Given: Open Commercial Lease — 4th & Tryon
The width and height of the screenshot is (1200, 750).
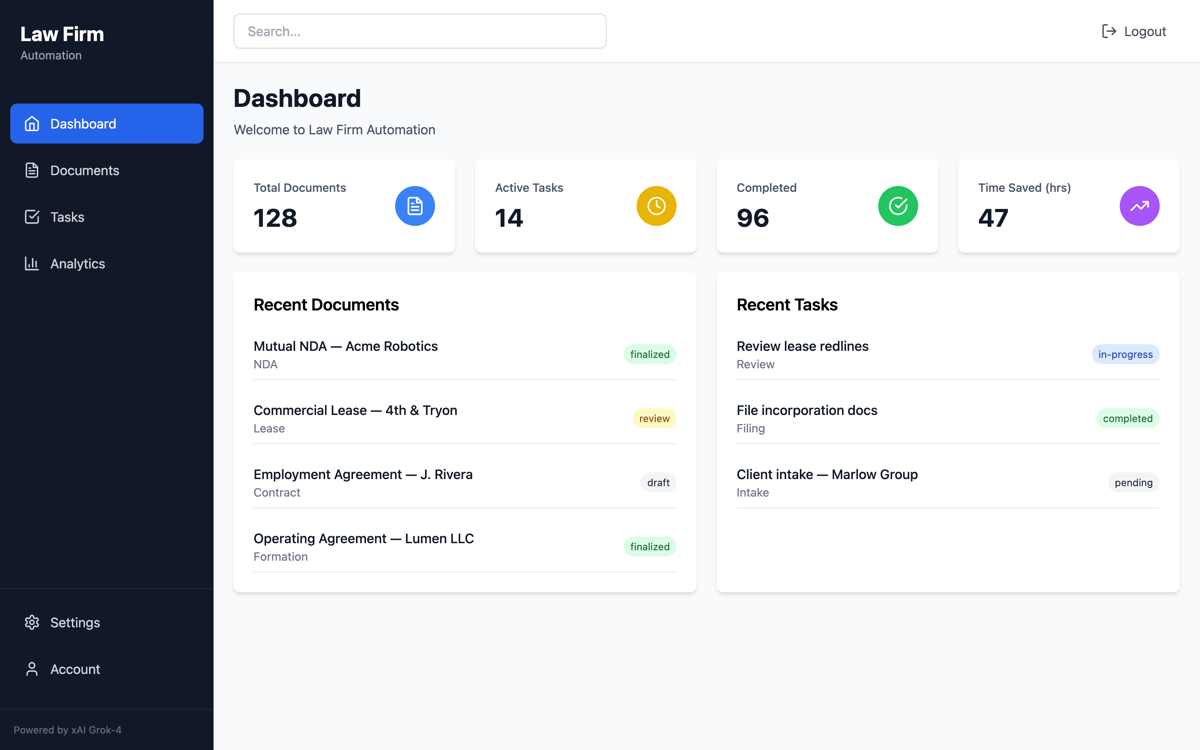Looking at the screenshot, I should 355,410.
